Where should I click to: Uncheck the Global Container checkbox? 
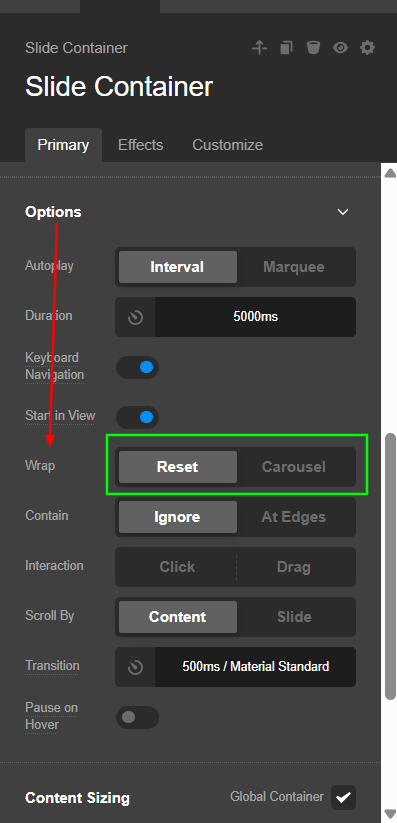tap(343, 798)
